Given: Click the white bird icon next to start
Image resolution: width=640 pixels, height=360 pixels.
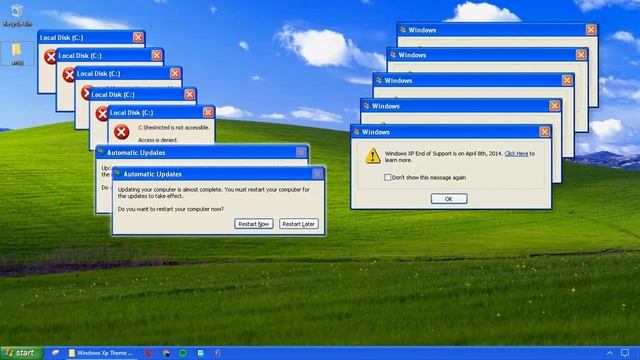Looking at the screenshot, I should click(55, 353).
